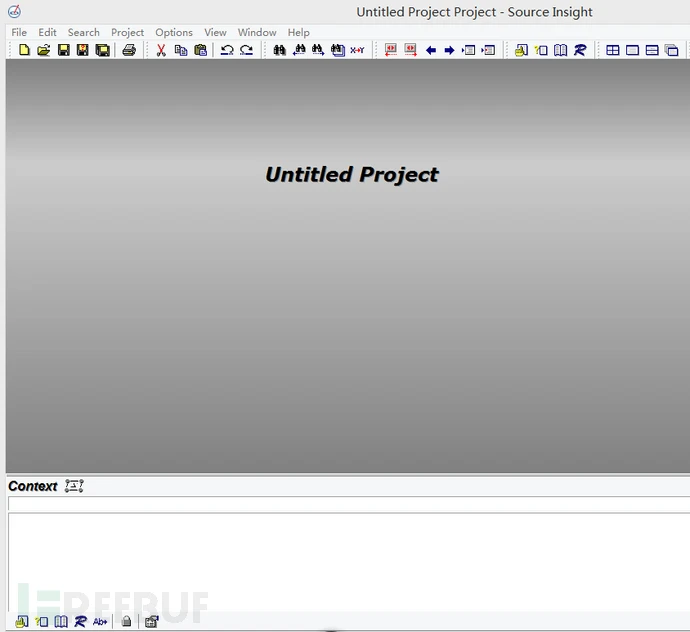Click the 'Context' panel title
Viewport: 690px width, 632px height.
pos(33,486)
